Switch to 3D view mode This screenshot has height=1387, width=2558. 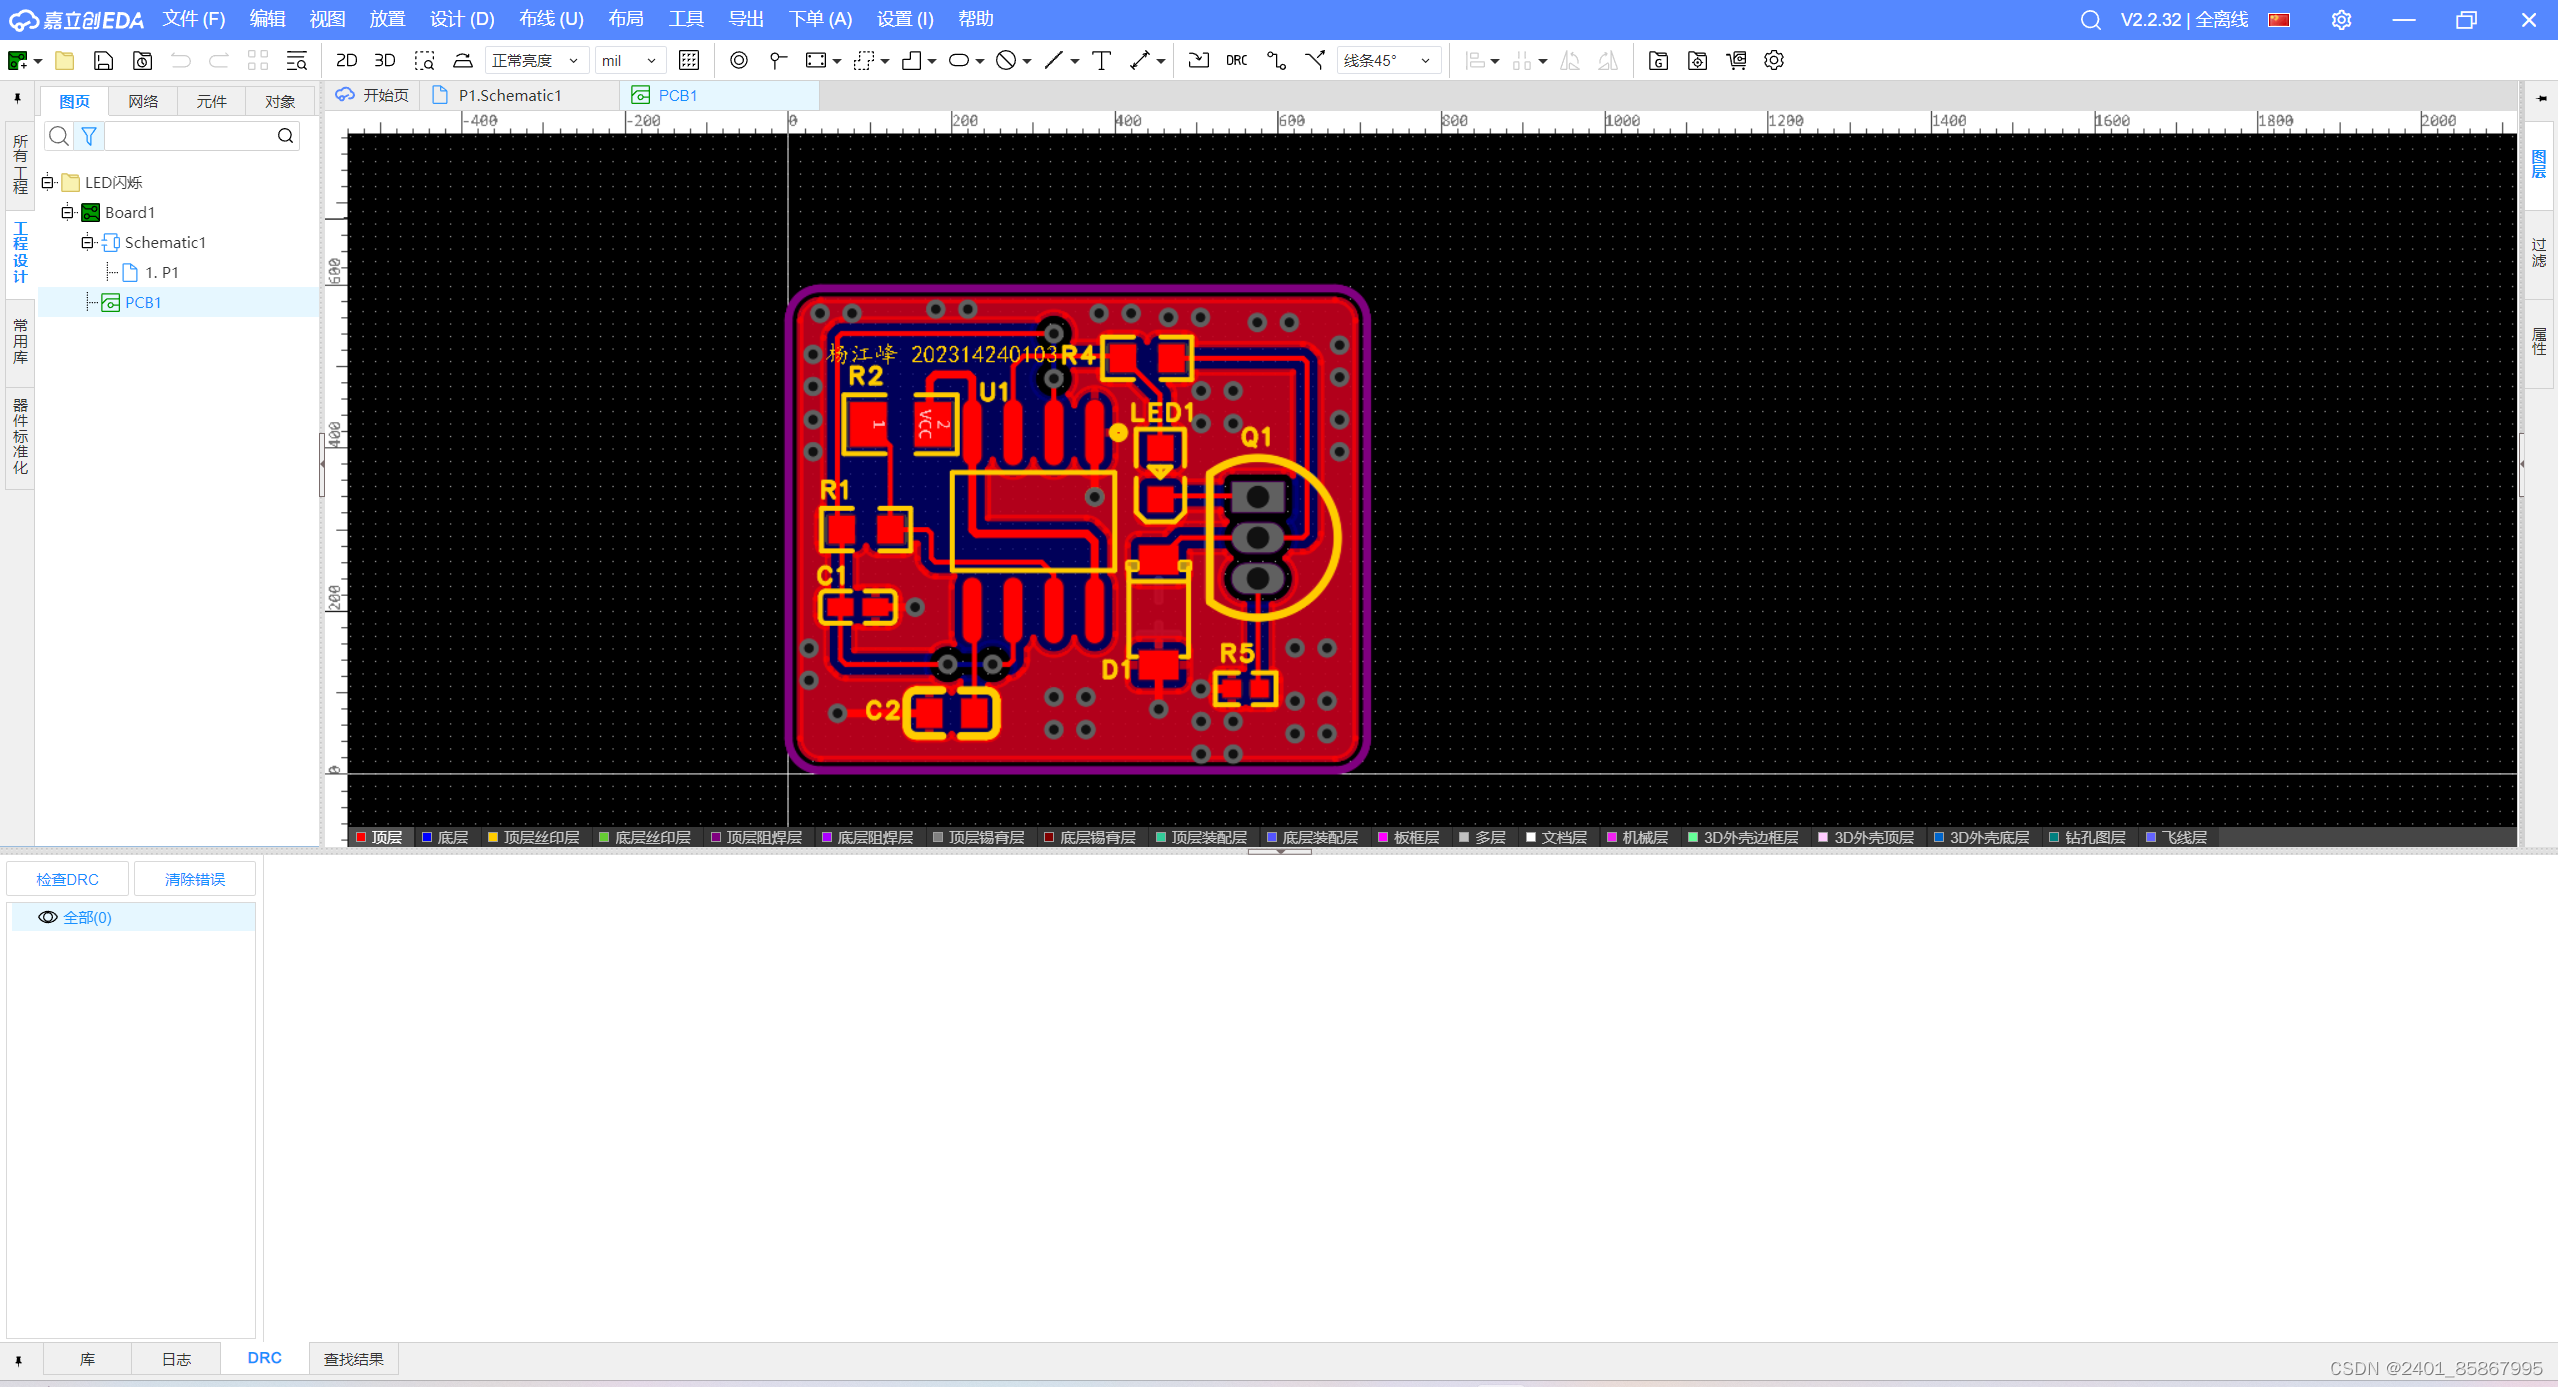[384, 60]
